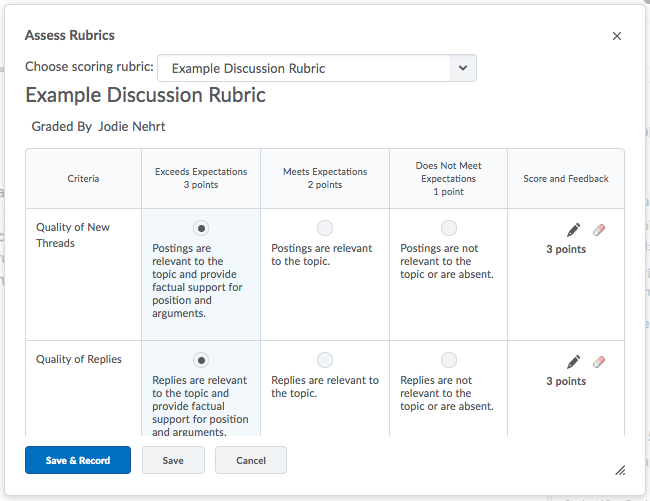
Task: Select Exceeds Expectations for Quality of Replies
Action: (201, 360)
